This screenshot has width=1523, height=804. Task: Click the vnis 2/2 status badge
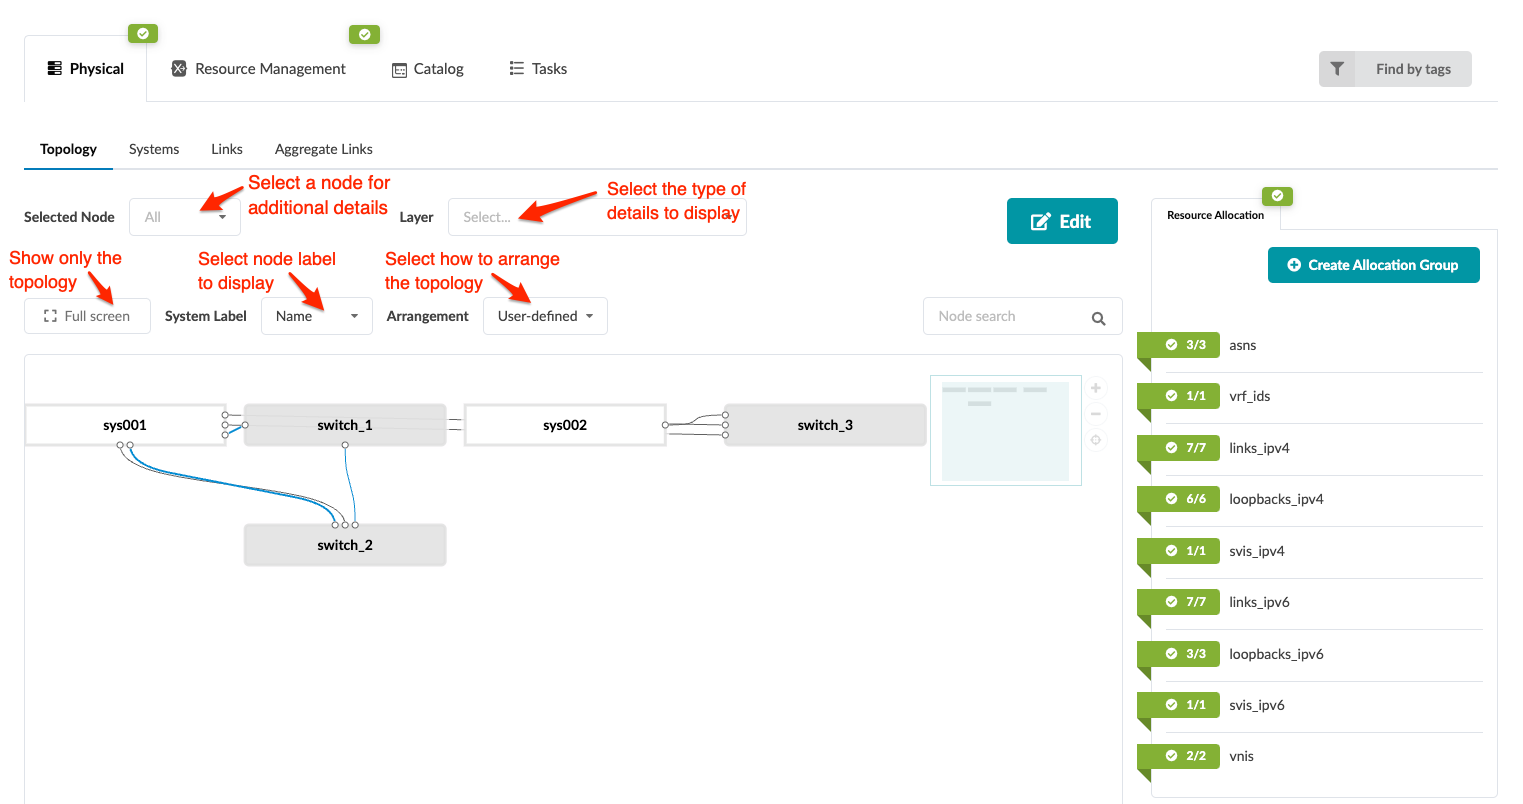point(1186,756)
